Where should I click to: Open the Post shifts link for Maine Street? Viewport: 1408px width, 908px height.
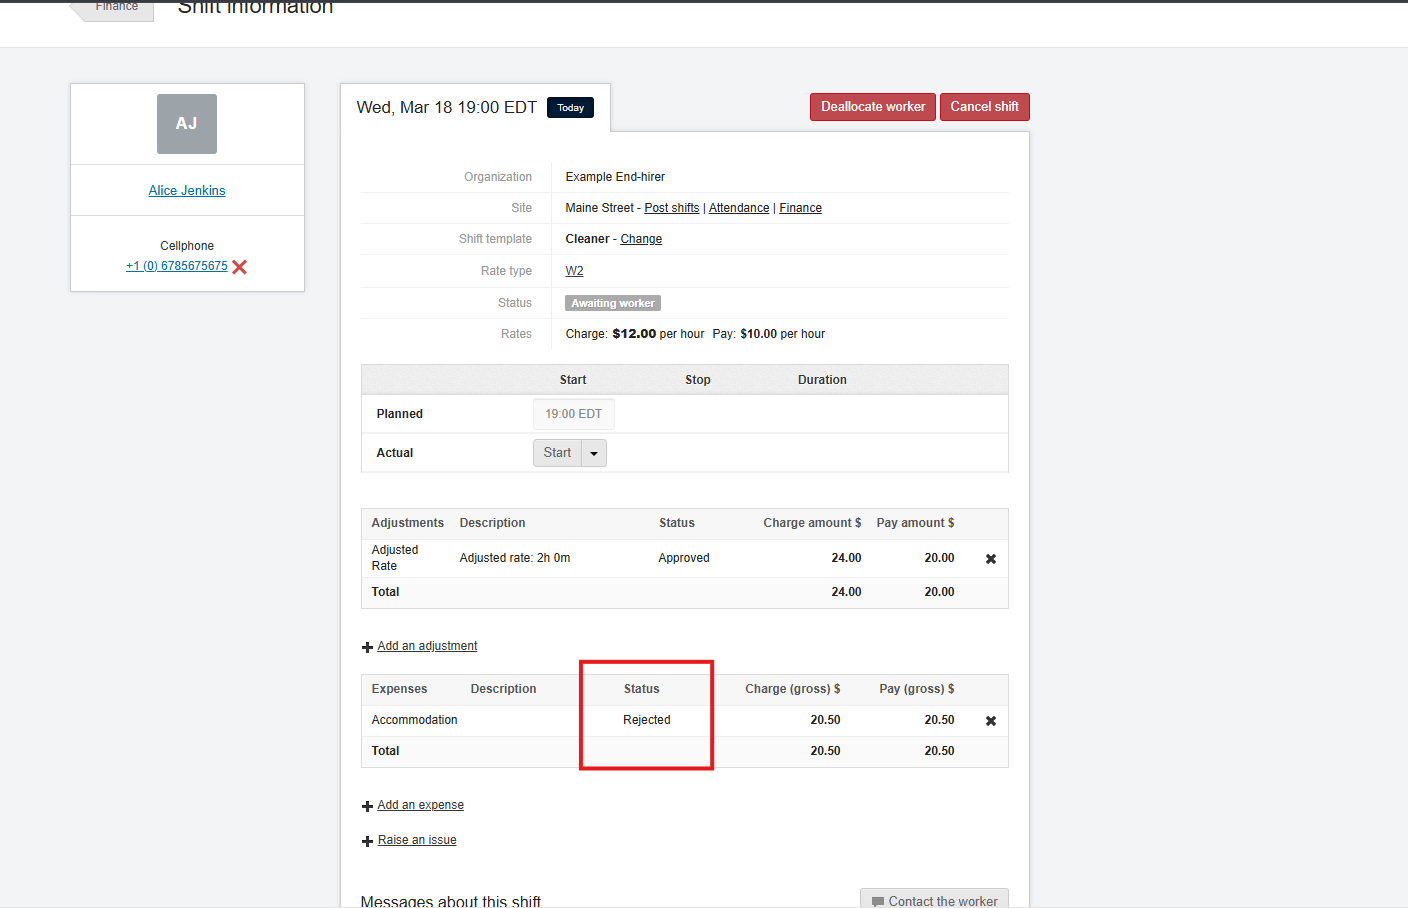[671, 207]
